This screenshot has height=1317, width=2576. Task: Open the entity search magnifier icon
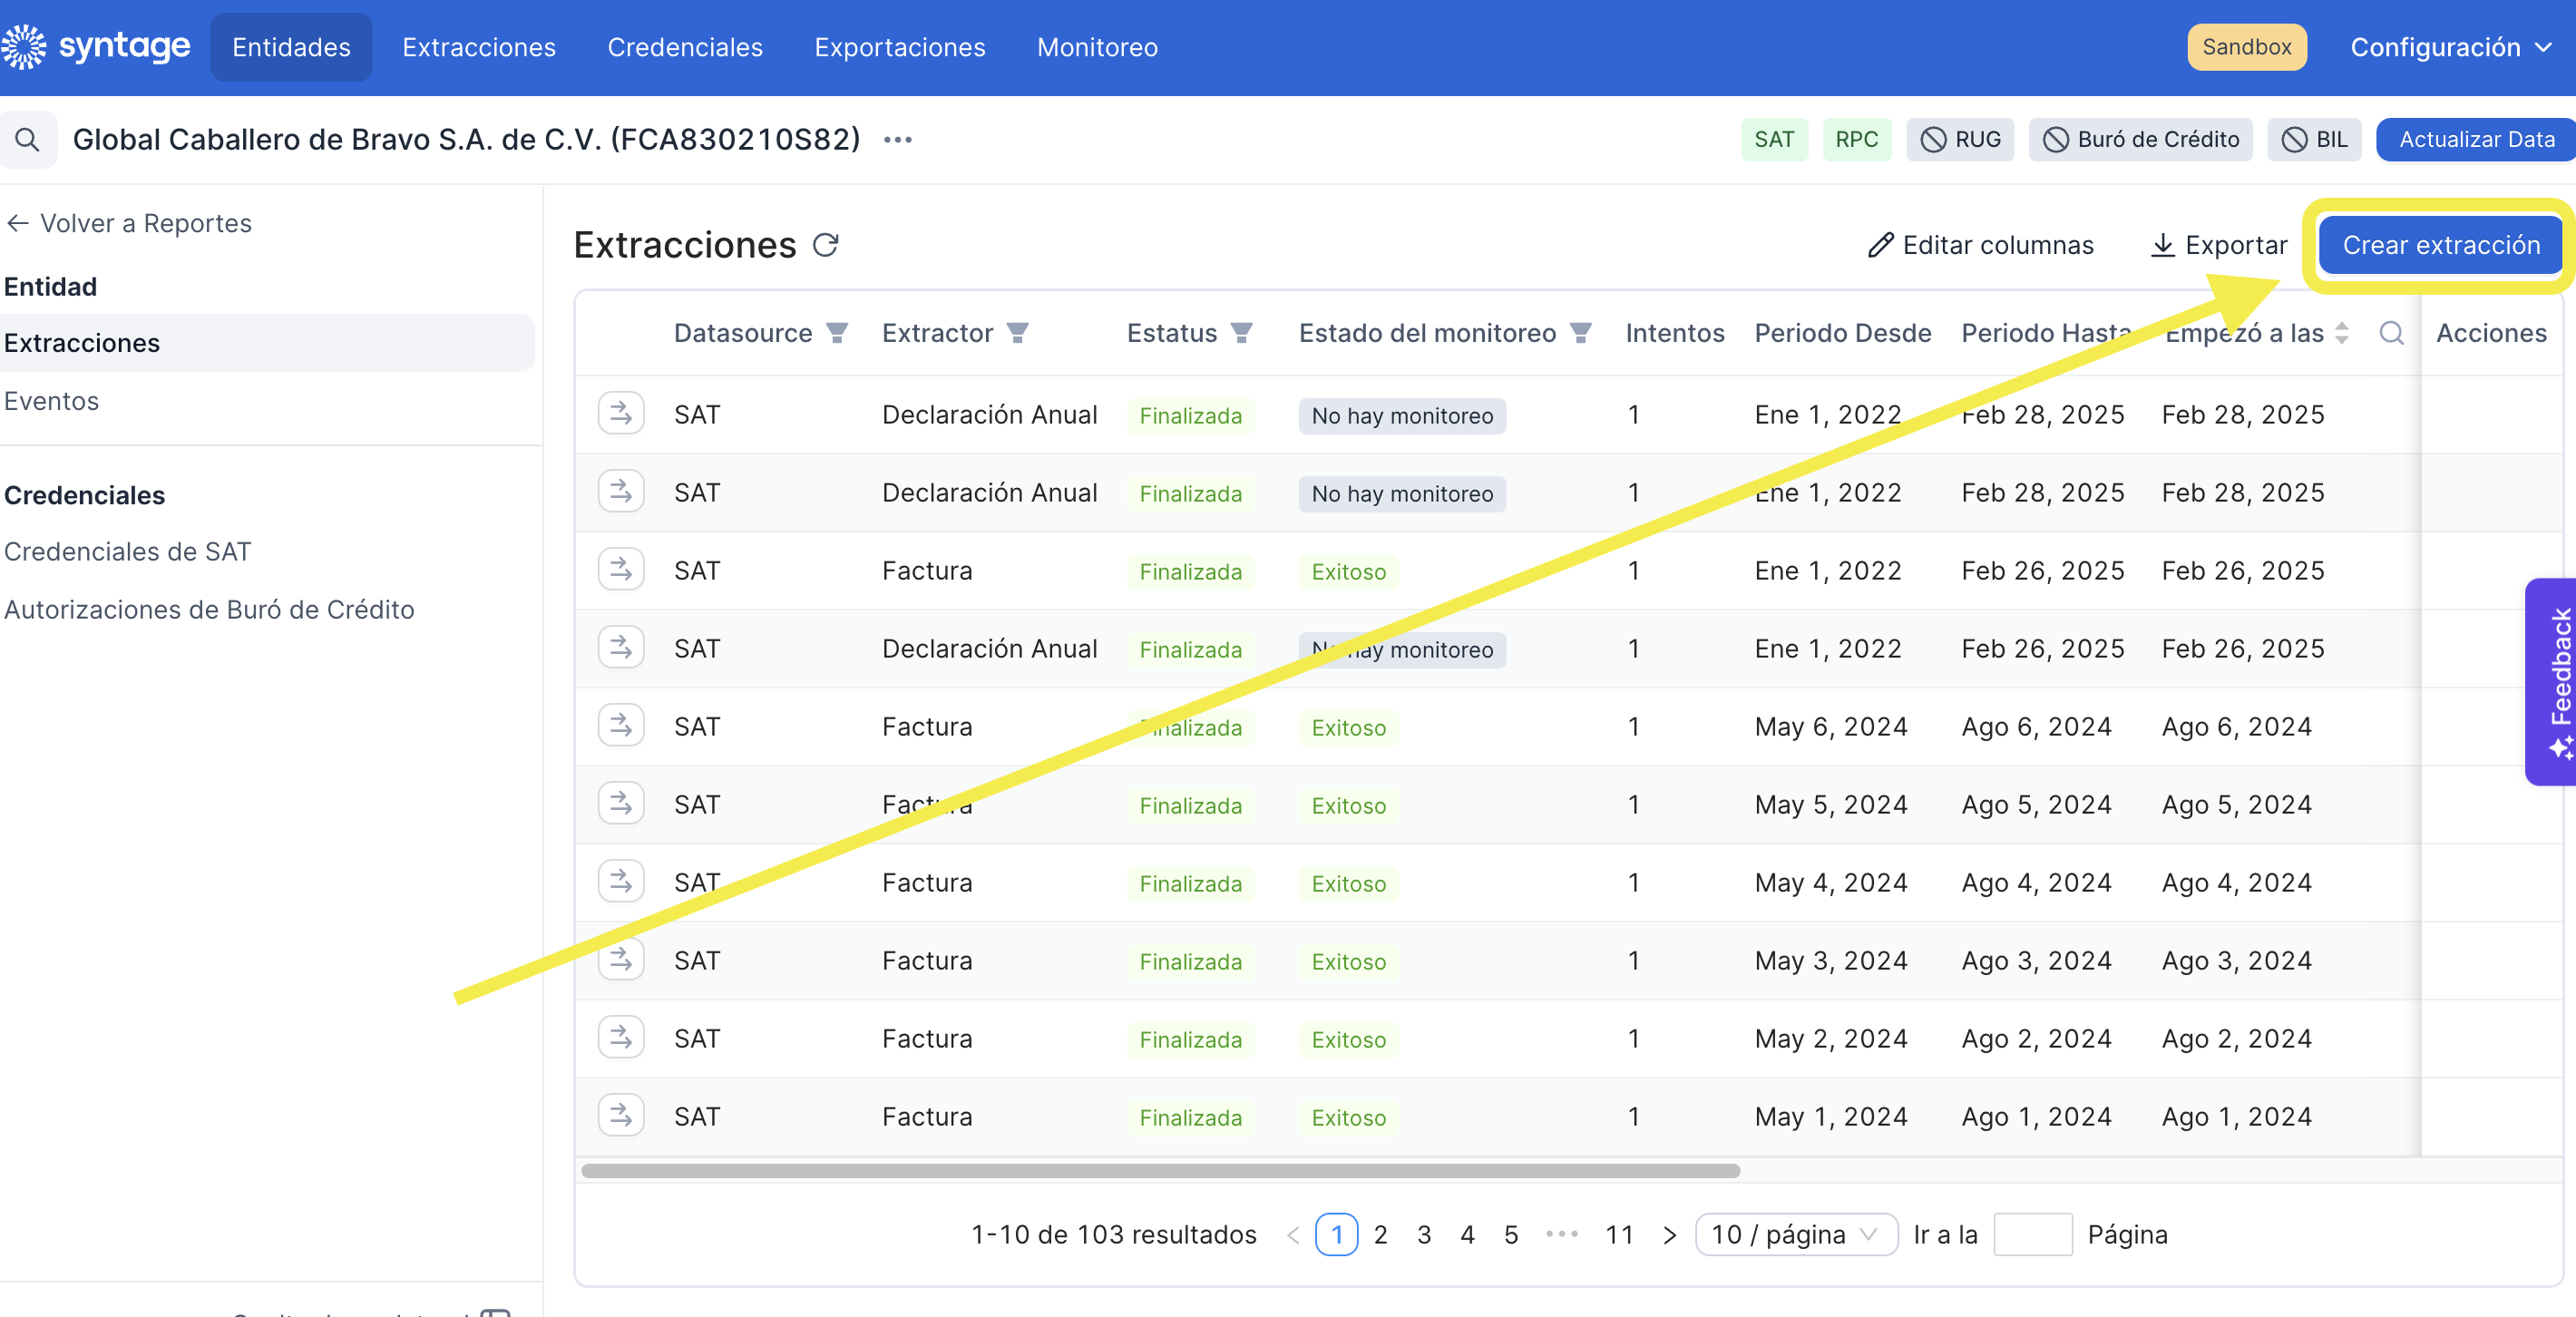click(27, 140)
